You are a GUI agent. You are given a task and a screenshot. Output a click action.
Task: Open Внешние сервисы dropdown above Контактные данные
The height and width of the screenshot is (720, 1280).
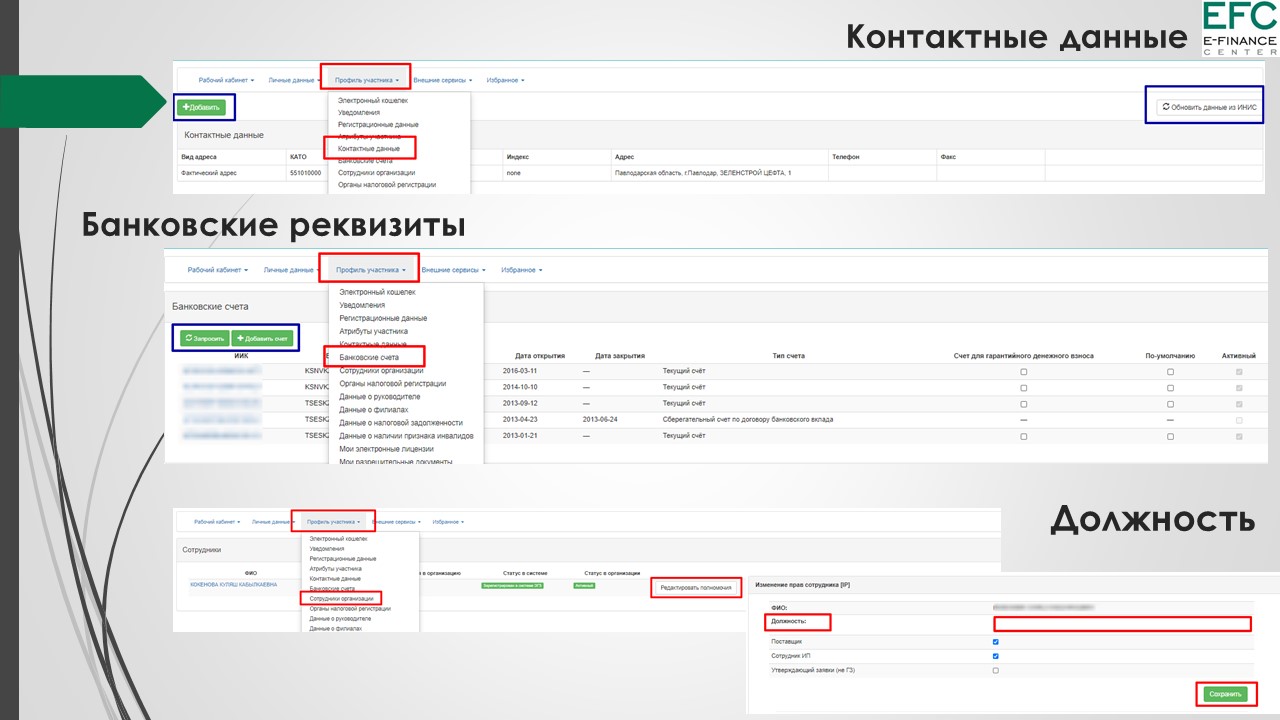click(443, 80)
